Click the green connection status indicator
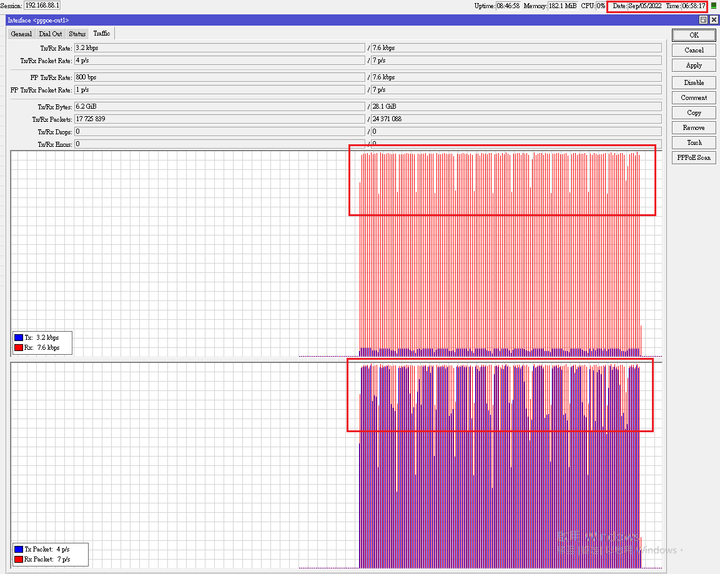Image resolution: width=720 pixels, height=574 pixels. (713, 6)
